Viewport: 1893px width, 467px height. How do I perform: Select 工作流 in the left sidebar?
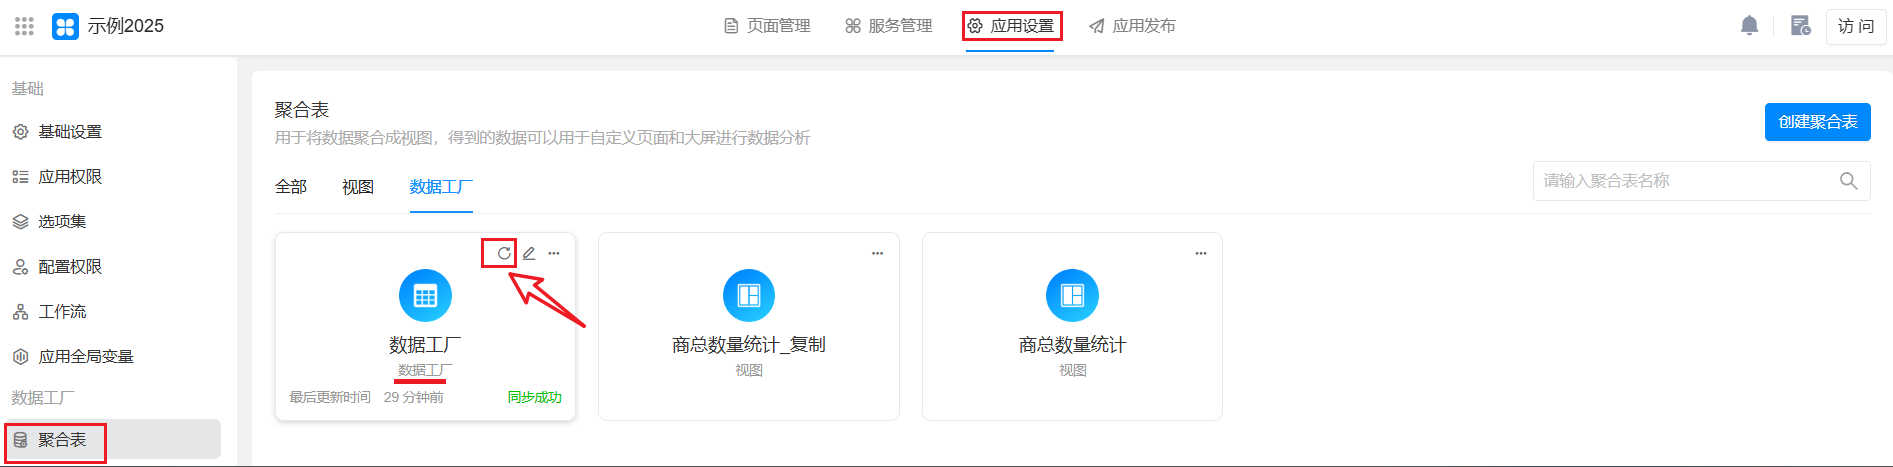[x=62, y=312]
